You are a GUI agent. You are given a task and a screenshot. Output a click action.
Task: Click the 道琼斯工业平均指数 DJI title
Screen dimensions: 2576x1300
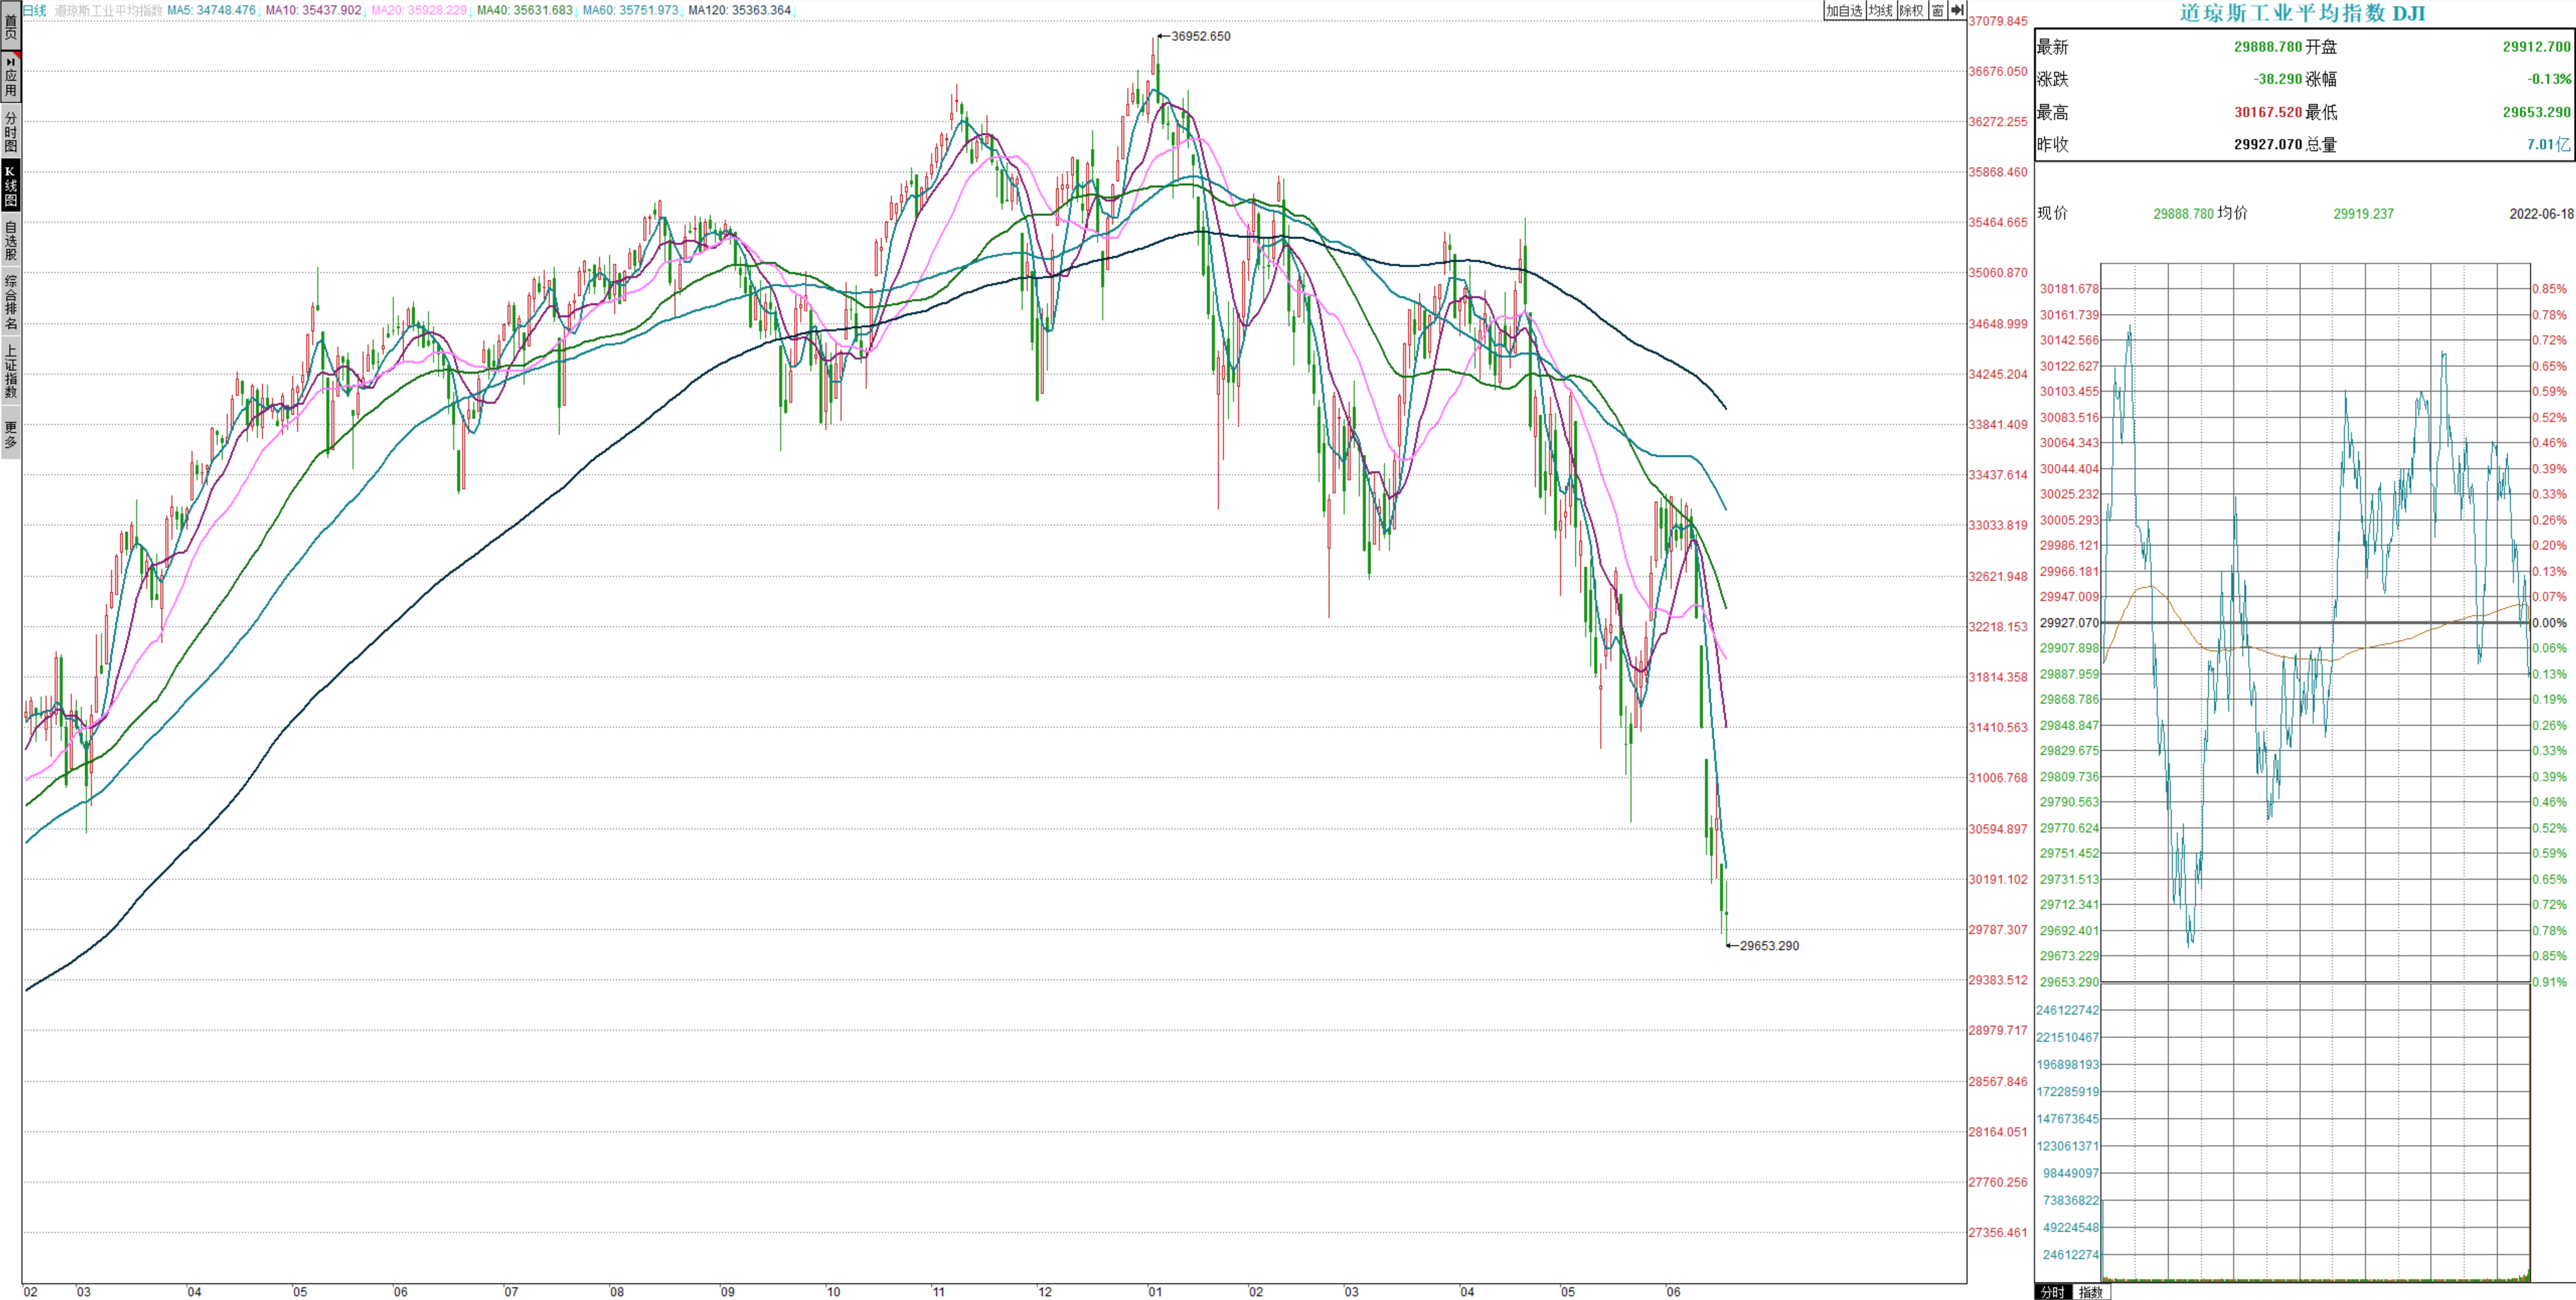(x=2302, y=13)
